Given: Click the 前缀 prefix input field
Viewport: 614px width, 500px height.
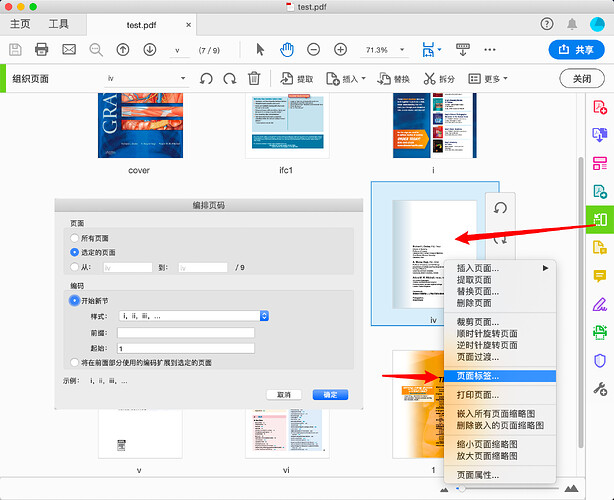Looking at the screenshot, I should [x=186, y=333].
